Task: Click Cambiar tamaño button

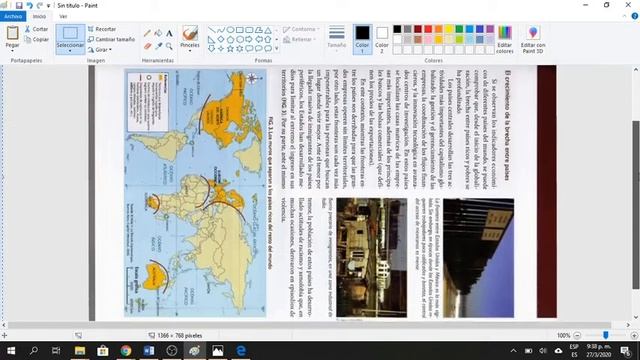Action: pyautogui.click(x=111, y=39)
